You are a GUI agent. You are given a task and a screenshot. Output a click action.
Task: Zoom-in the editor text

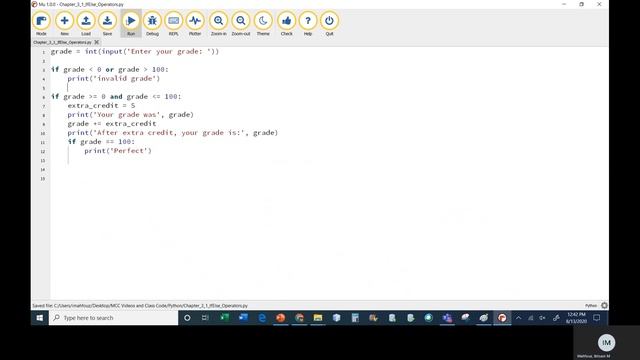point(219,24)
